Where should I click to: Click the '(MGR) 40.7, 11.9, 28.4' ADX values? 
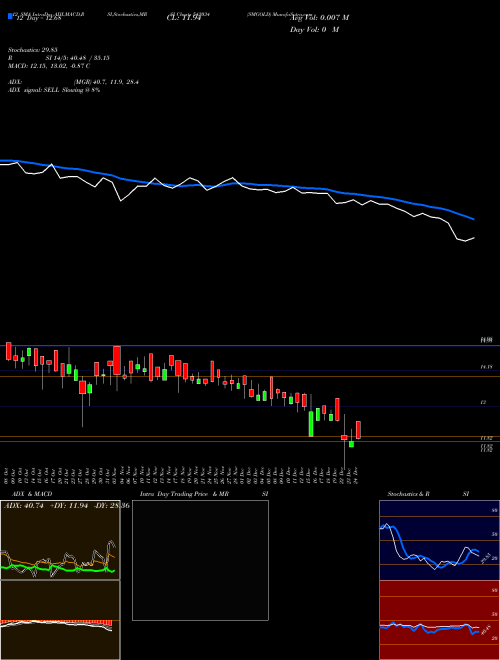pos(106,82)
